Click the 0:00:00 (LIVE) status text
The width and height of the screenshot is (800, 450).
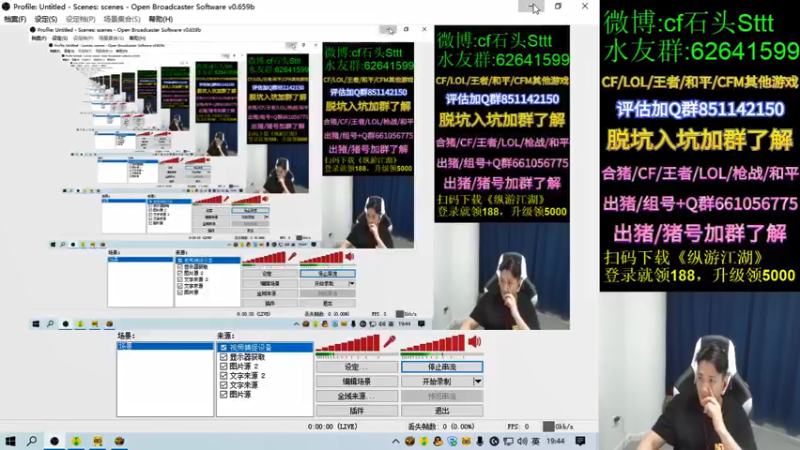(333, 427)
